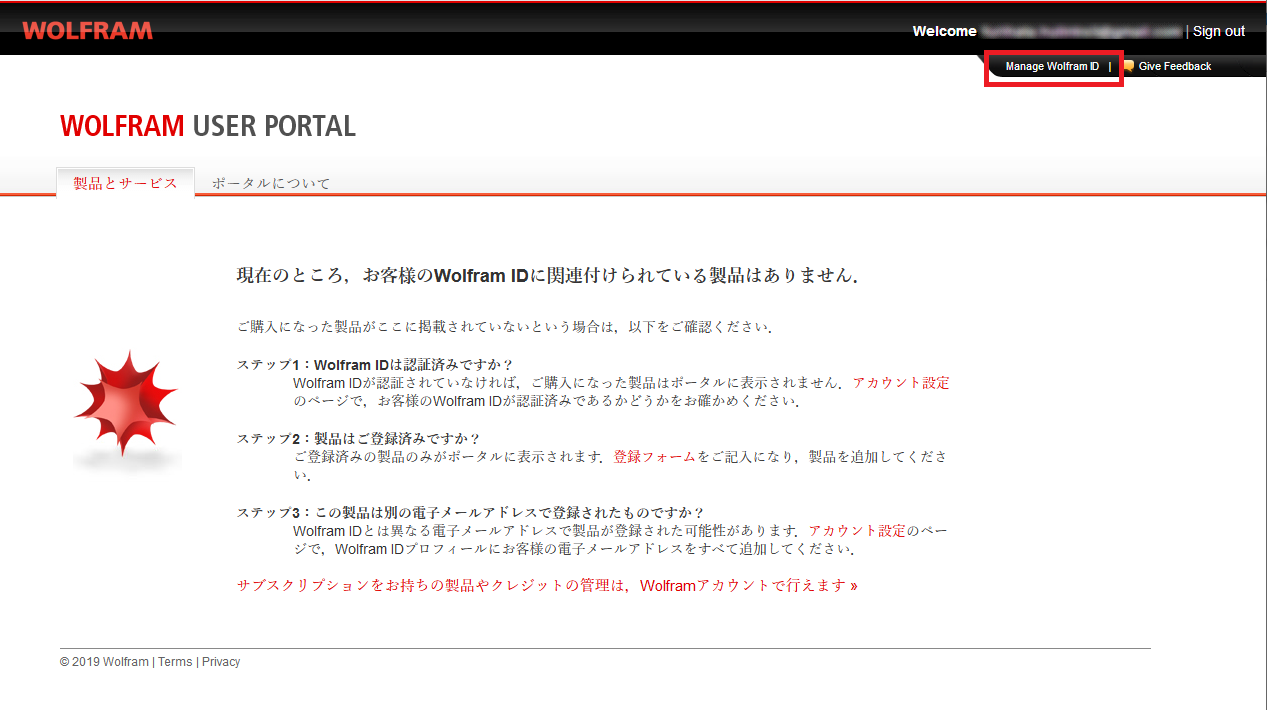Open アカウント設定 link in step 1
The height and width of the screenshot is (710, 1267).
coord(901,382)
